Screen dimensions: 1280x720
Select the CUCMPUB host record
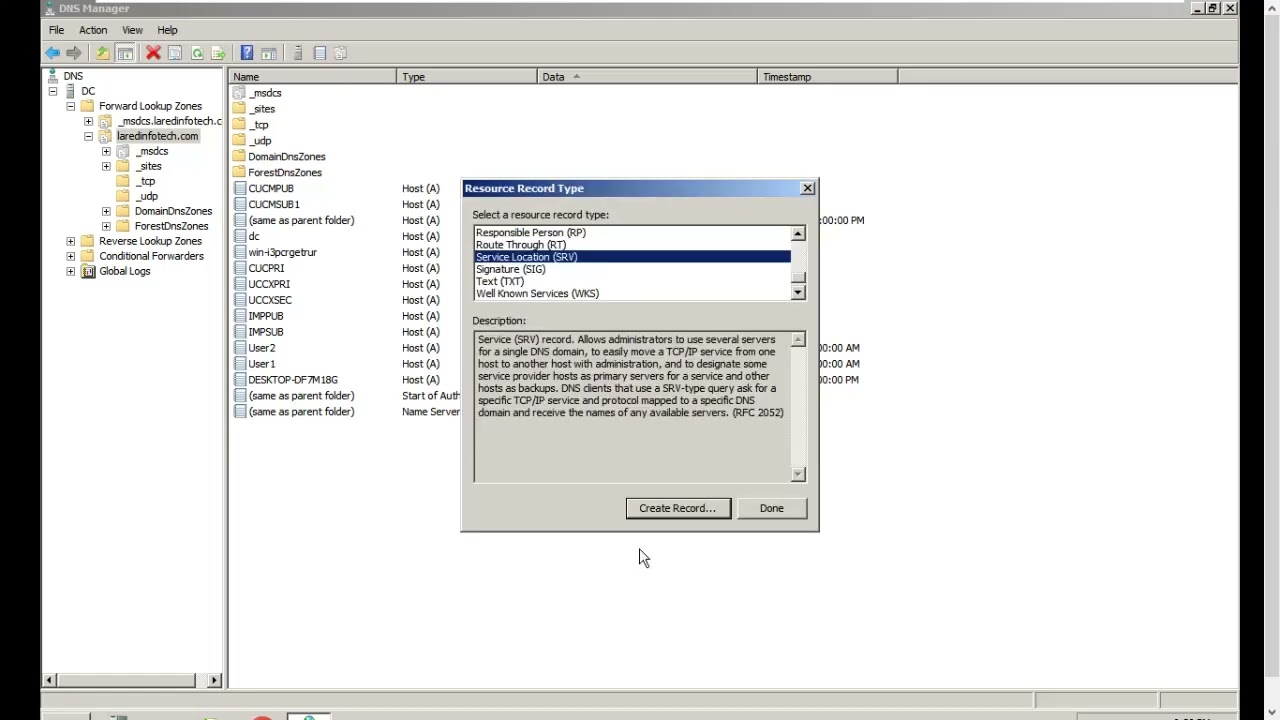(x=271, y=188)
